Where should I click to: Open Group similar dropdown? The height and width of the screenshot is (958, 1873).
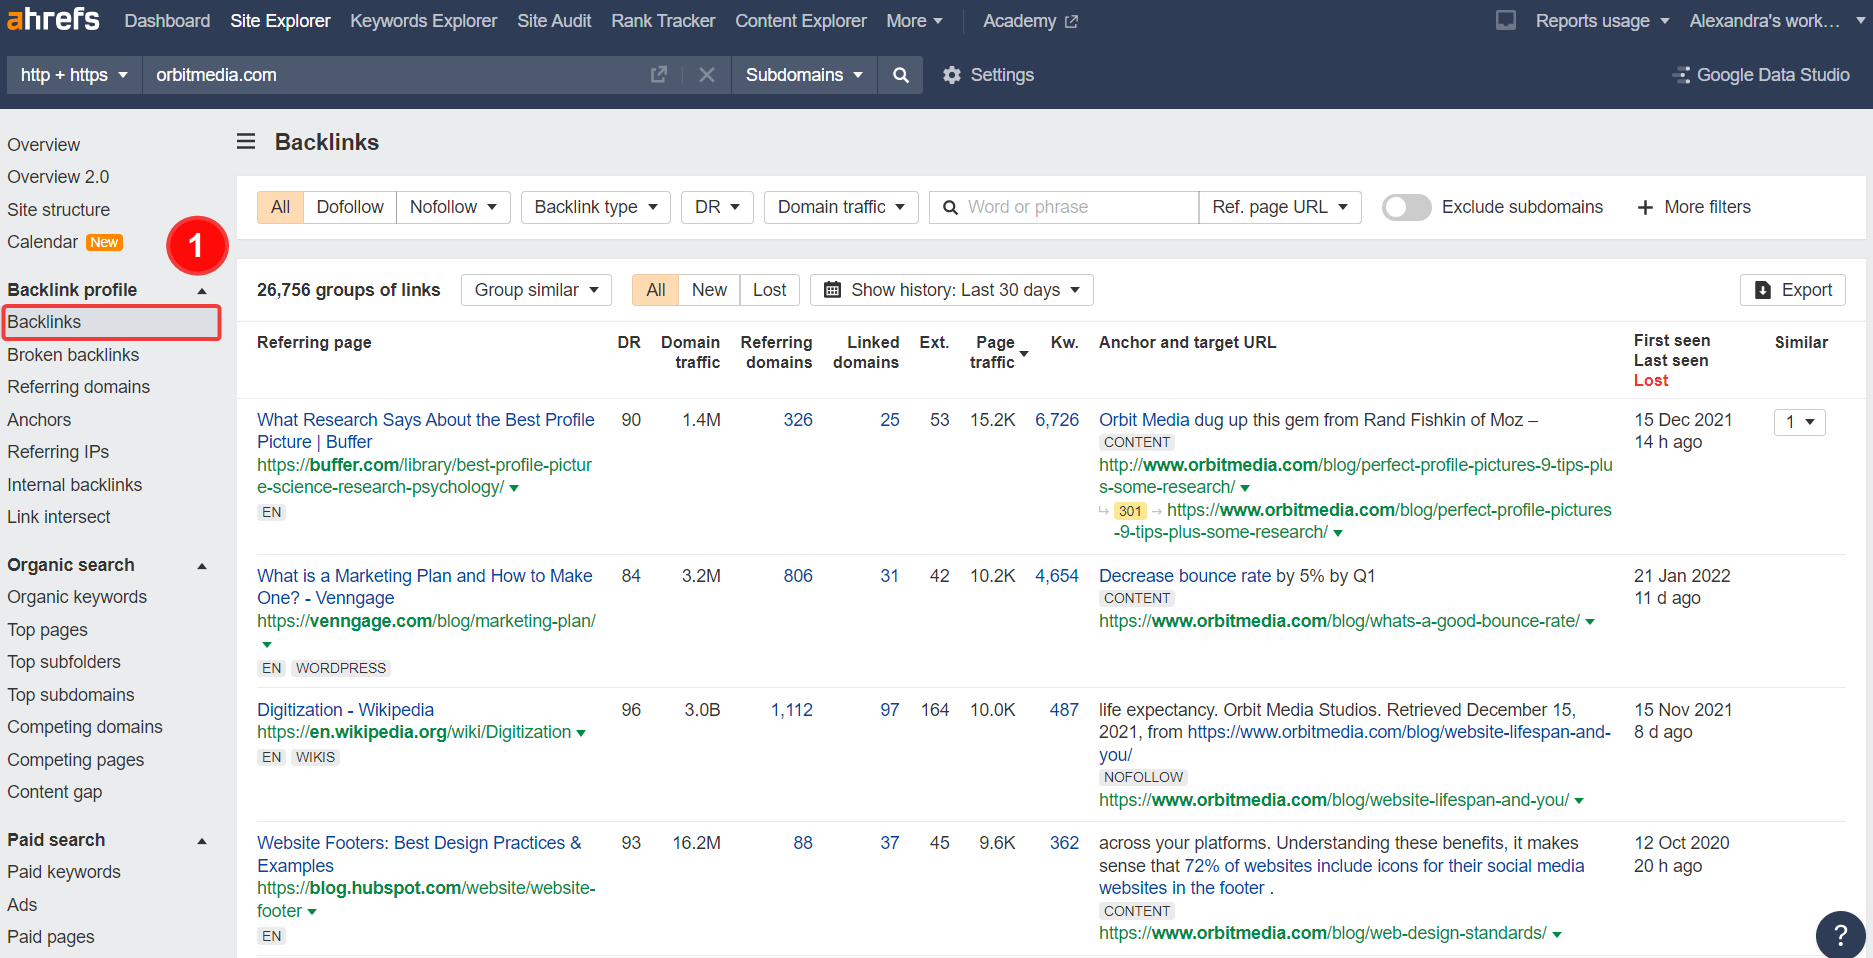[x=536, y=290]
